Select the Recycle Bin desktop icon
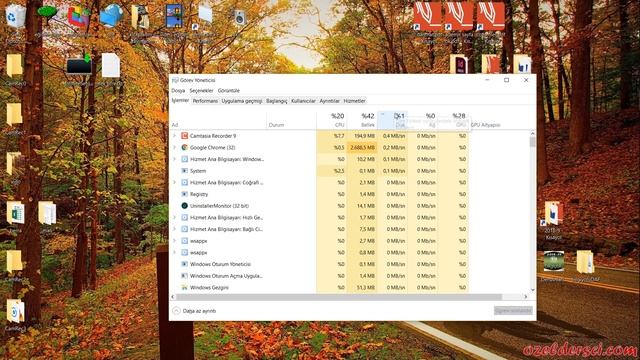Viewport: 640px width, 360px height. pyautogui.click(x=16, y=16)
